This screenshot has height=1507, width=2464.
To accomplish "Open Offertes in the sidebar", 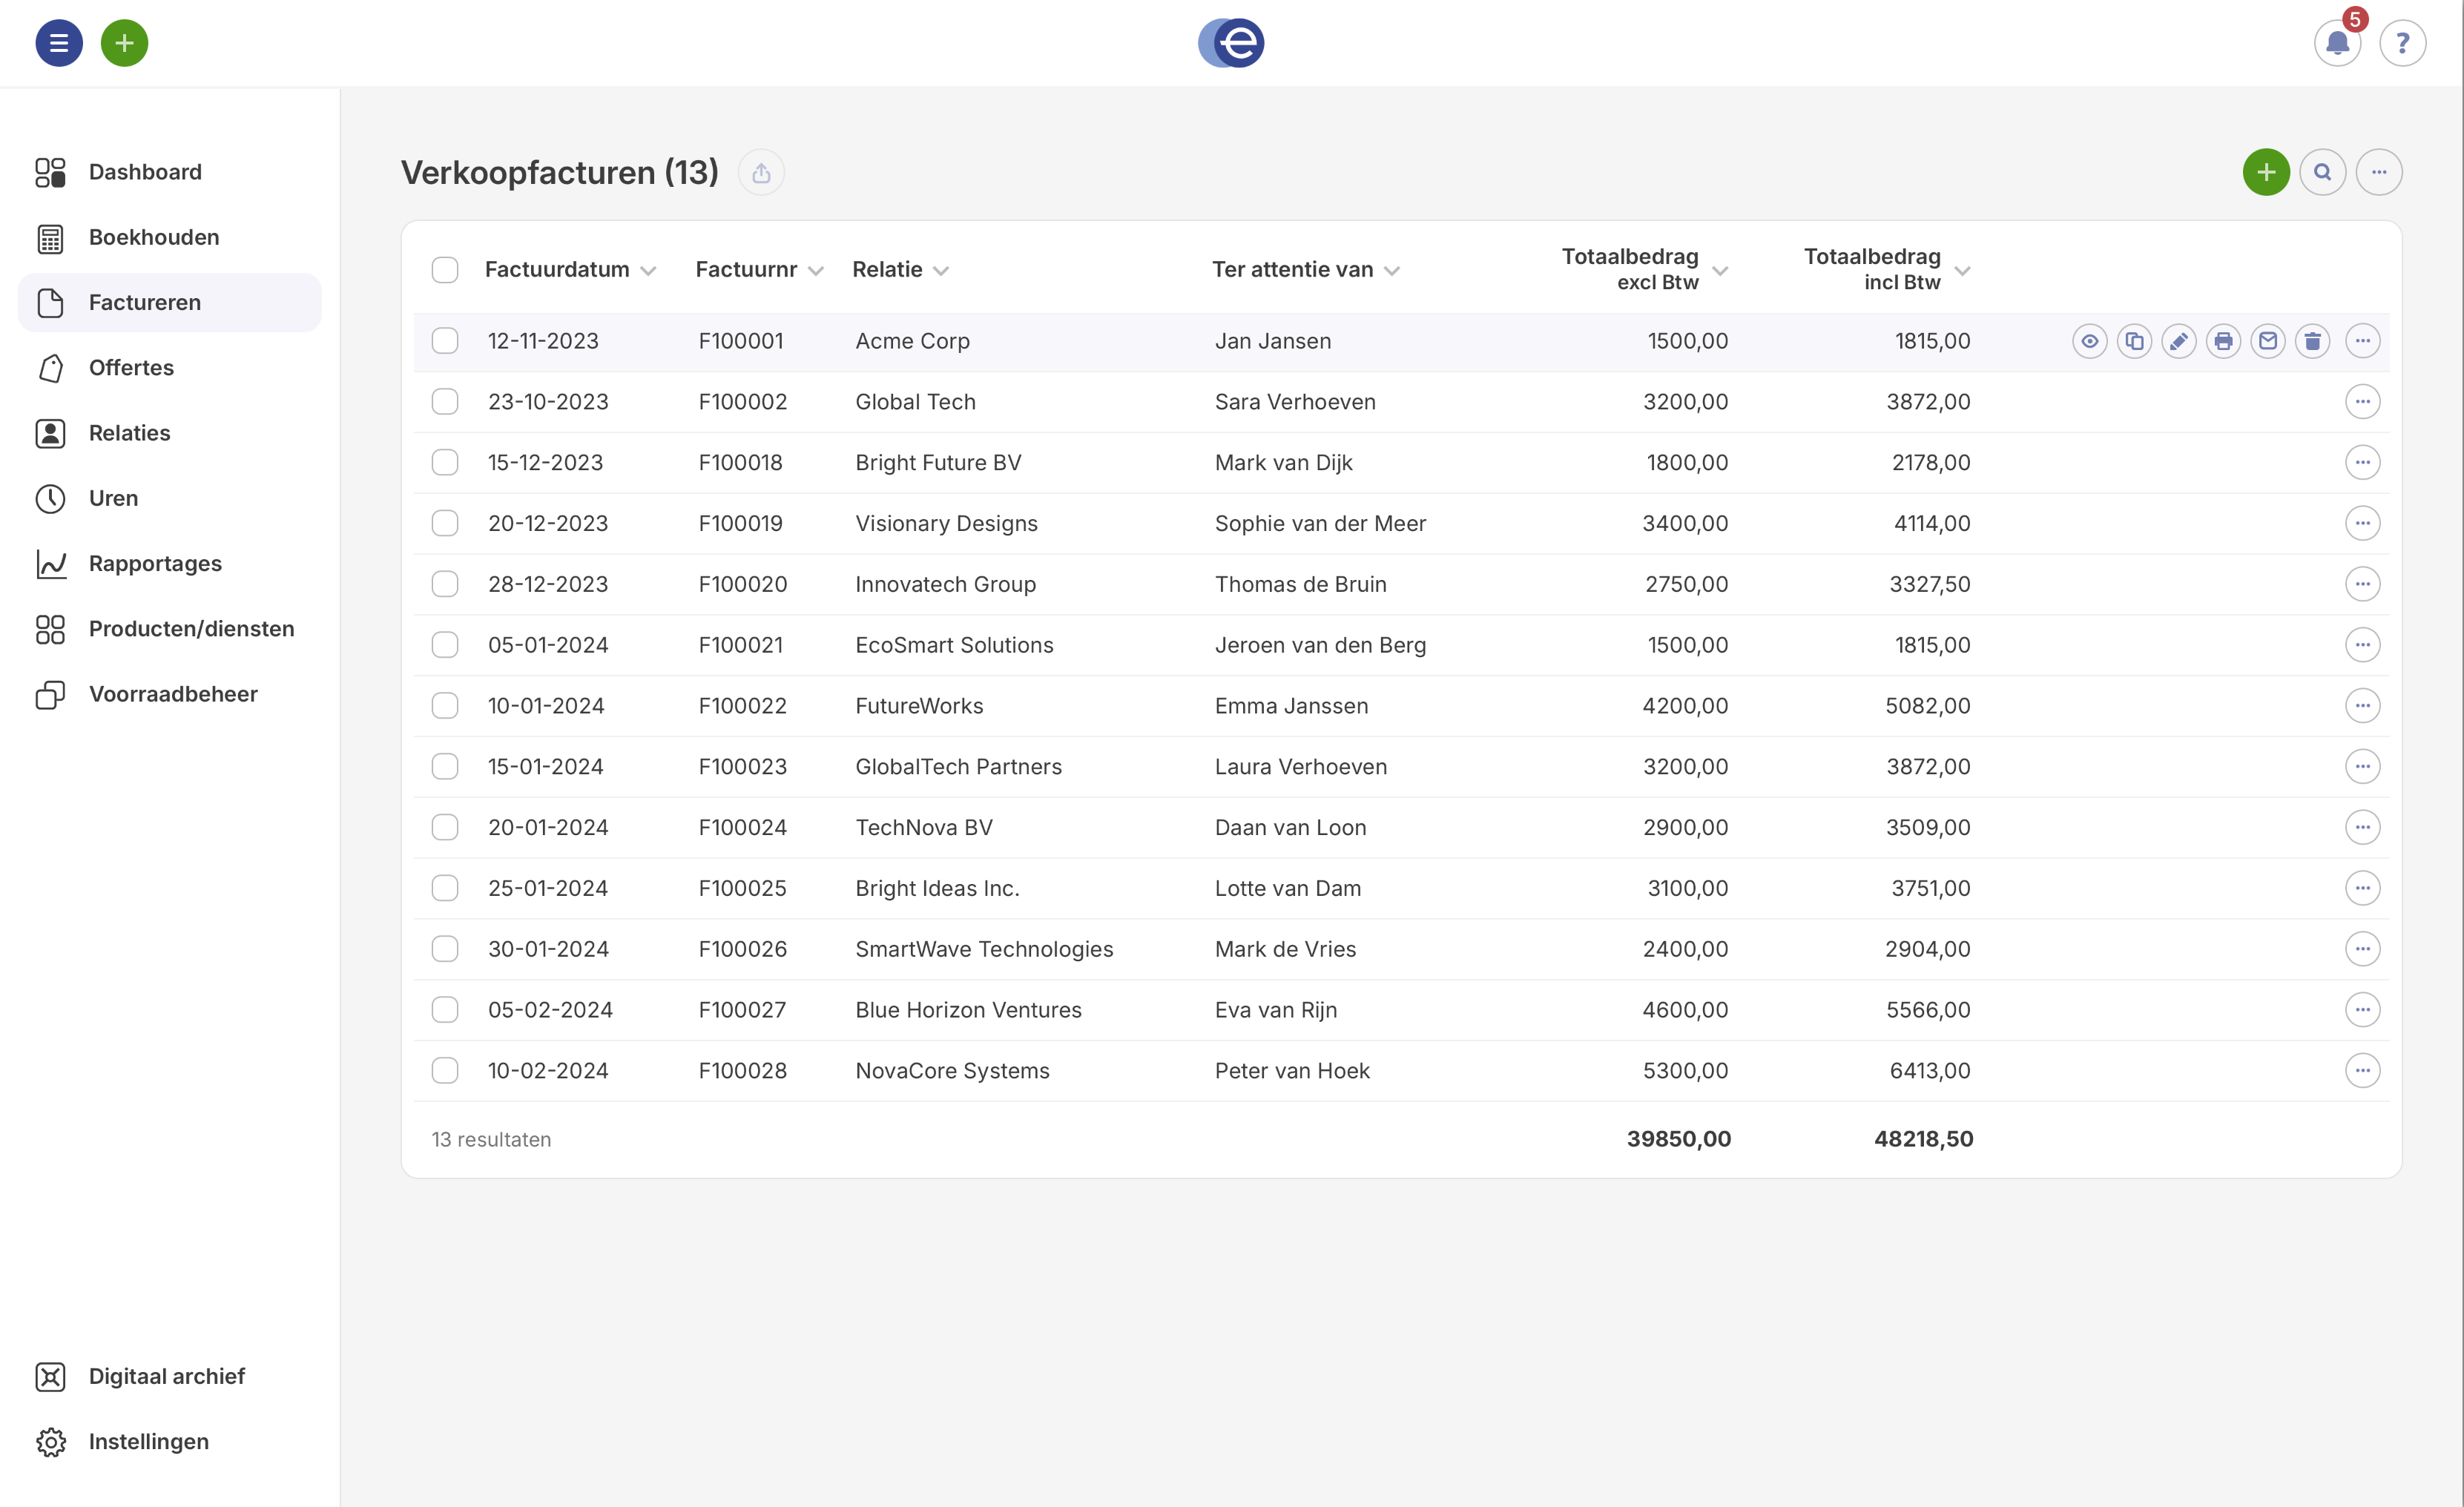I will point(170,368).
